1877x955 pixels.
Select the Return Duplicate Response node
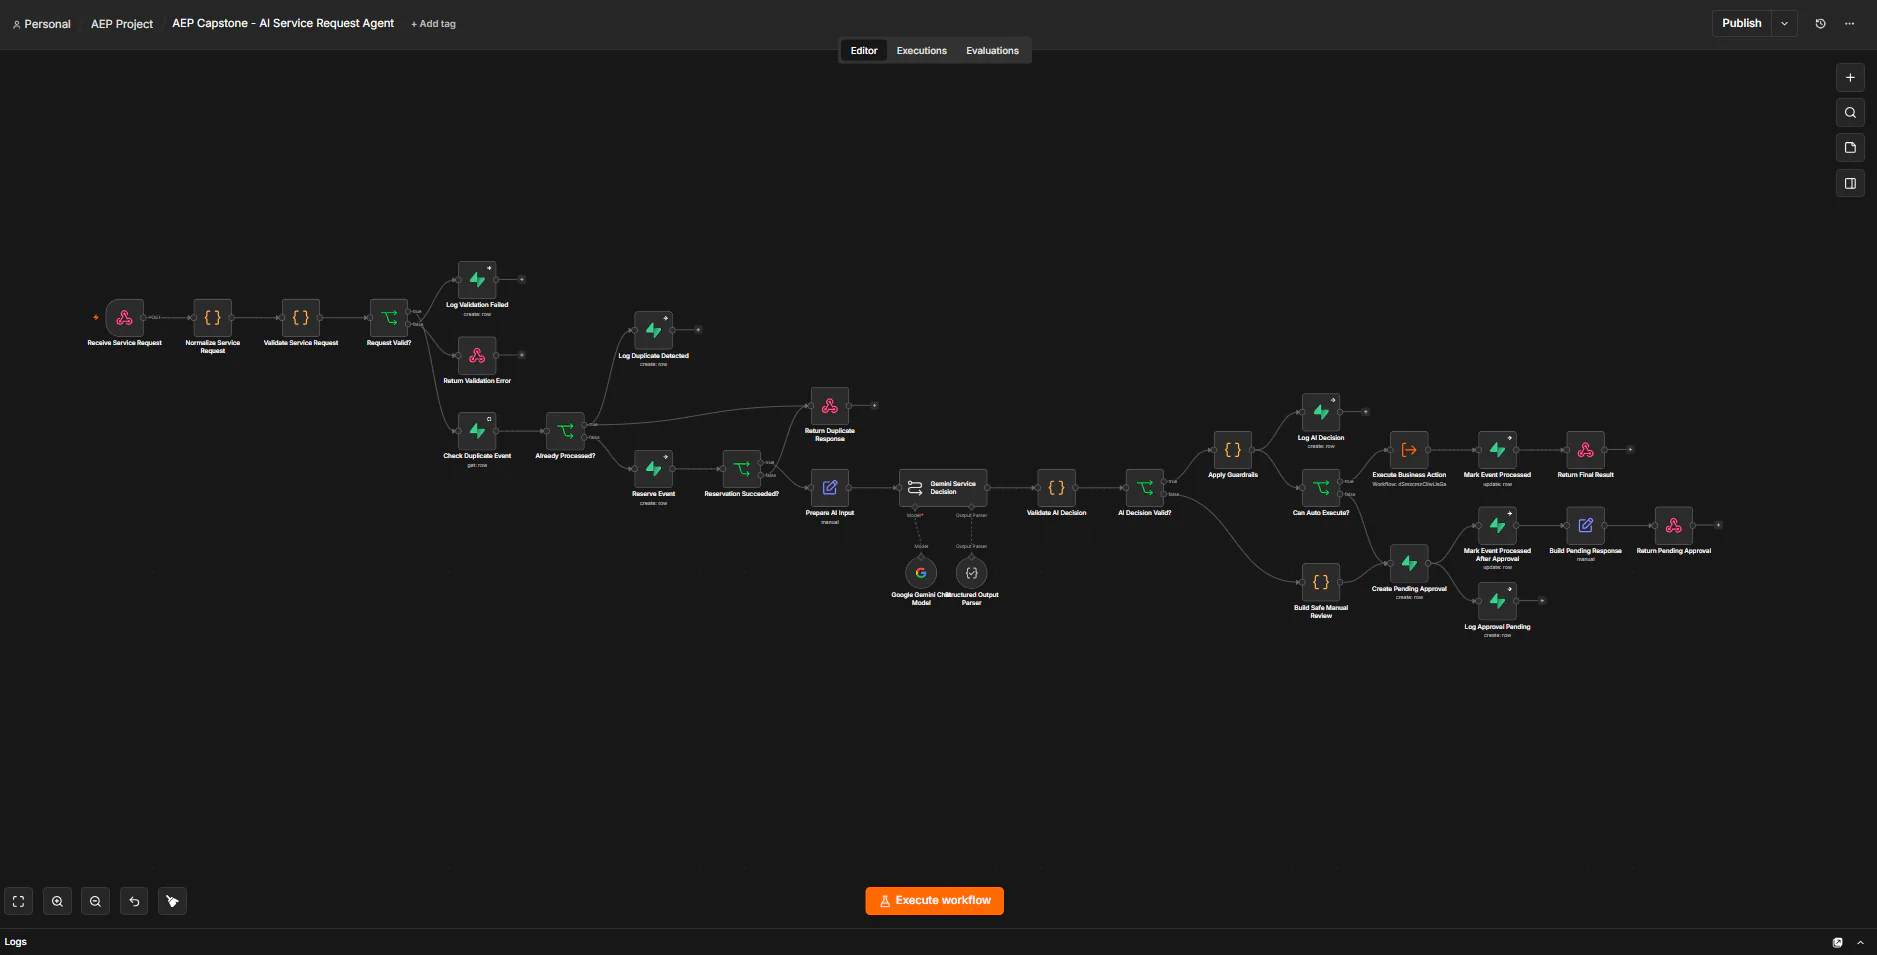(x=830, y=406)
